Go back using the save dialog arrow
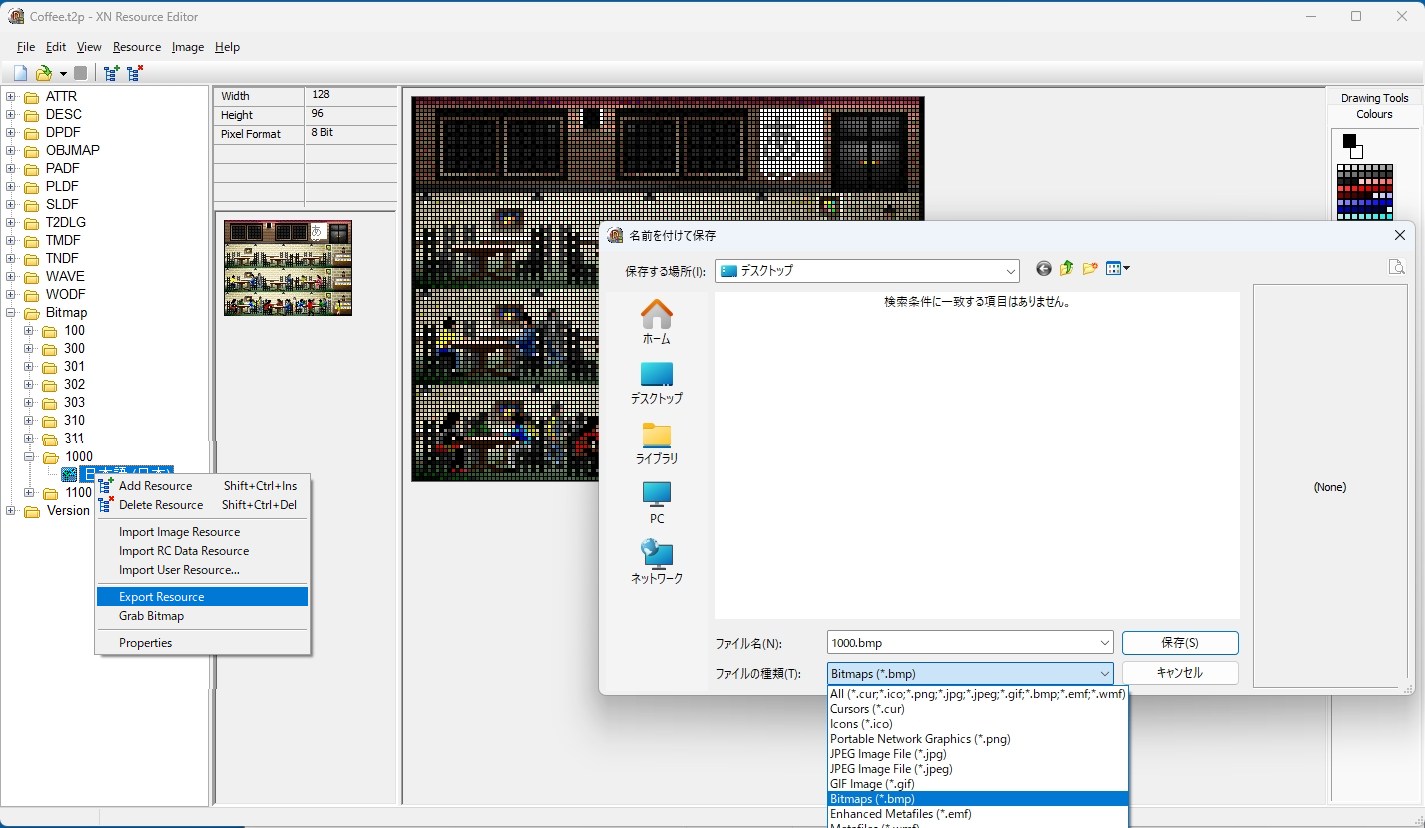This screenshot has width=1425, height=828. pos(1044,268)
